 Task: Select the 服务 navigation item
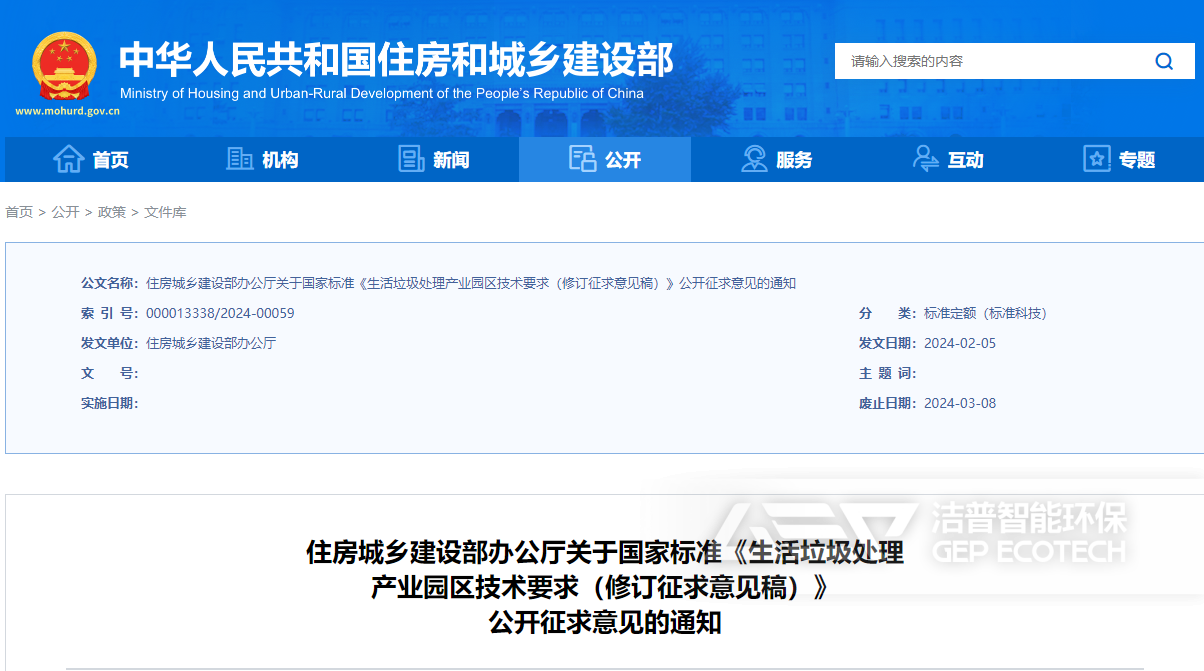pos(794,160)
